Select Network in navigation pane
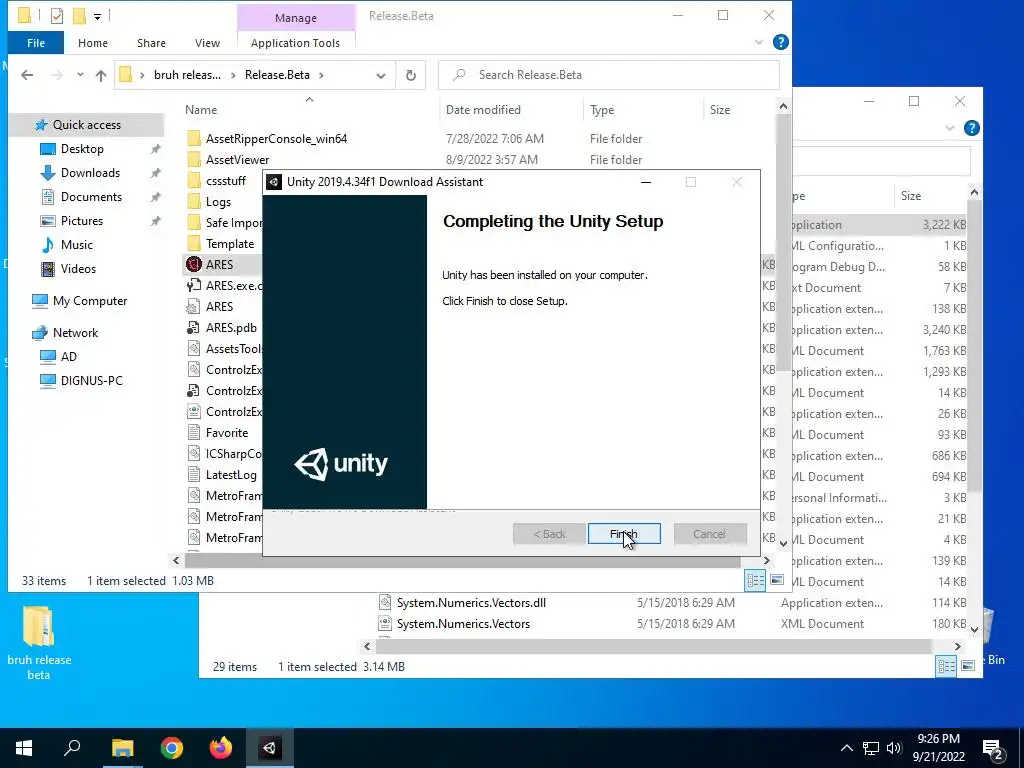 coord(75,333)
